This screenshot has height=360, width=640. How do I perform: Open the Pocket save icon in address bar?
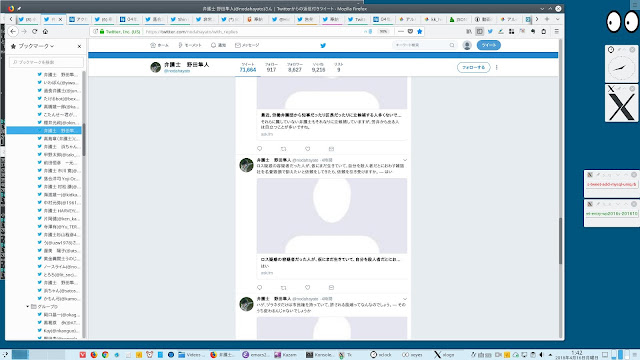click(x=410, y=31)
